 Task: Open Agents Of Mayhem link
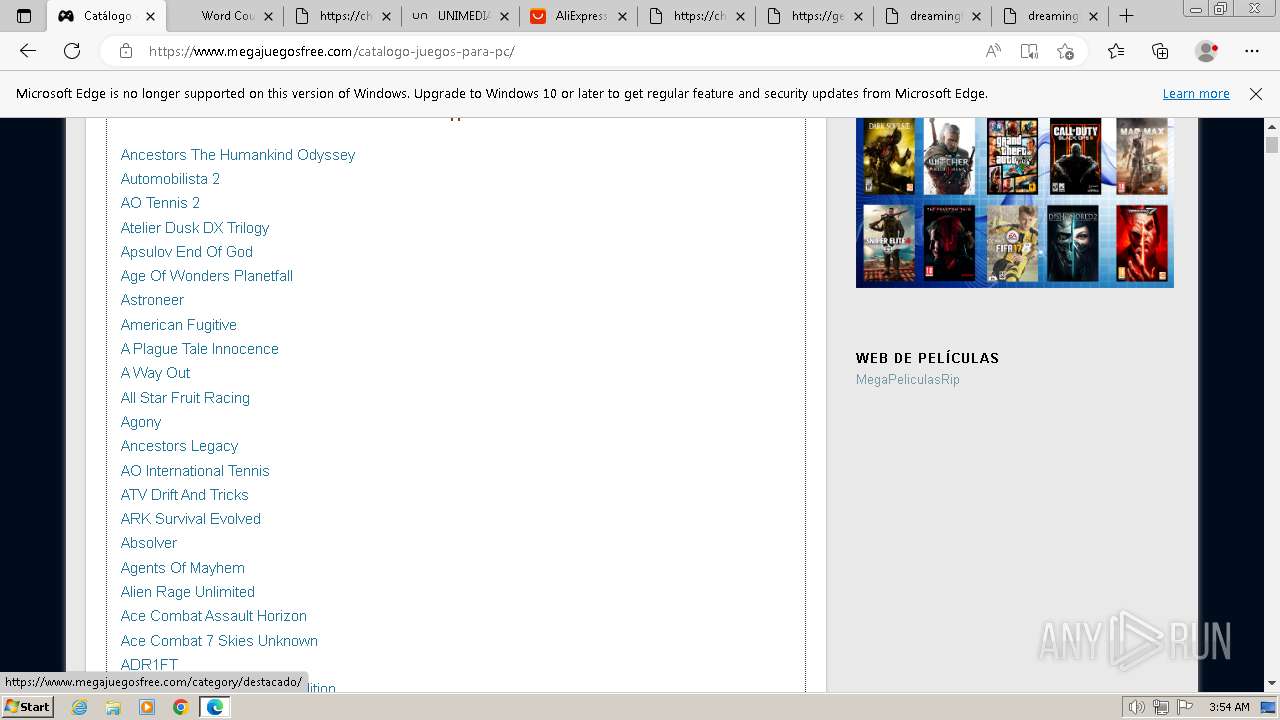click(183, 568)
